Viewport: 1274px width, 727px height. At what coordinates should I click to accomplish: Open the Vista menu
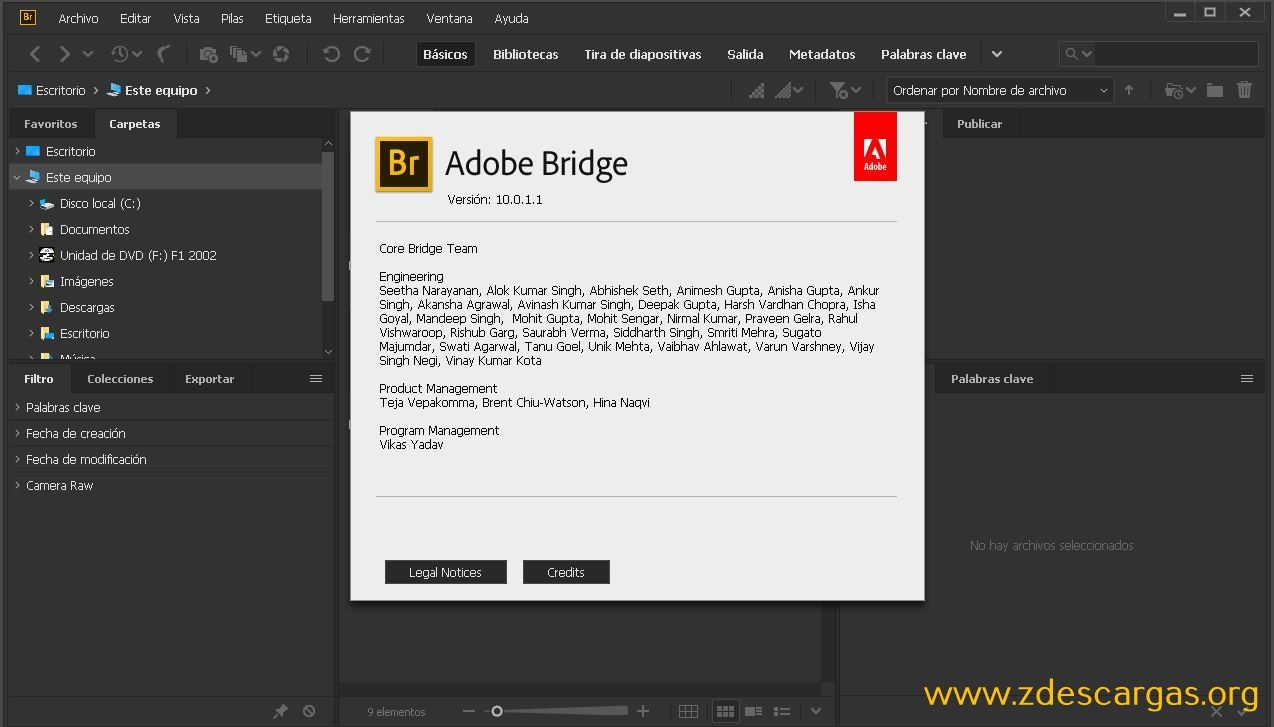pos(186,18)
